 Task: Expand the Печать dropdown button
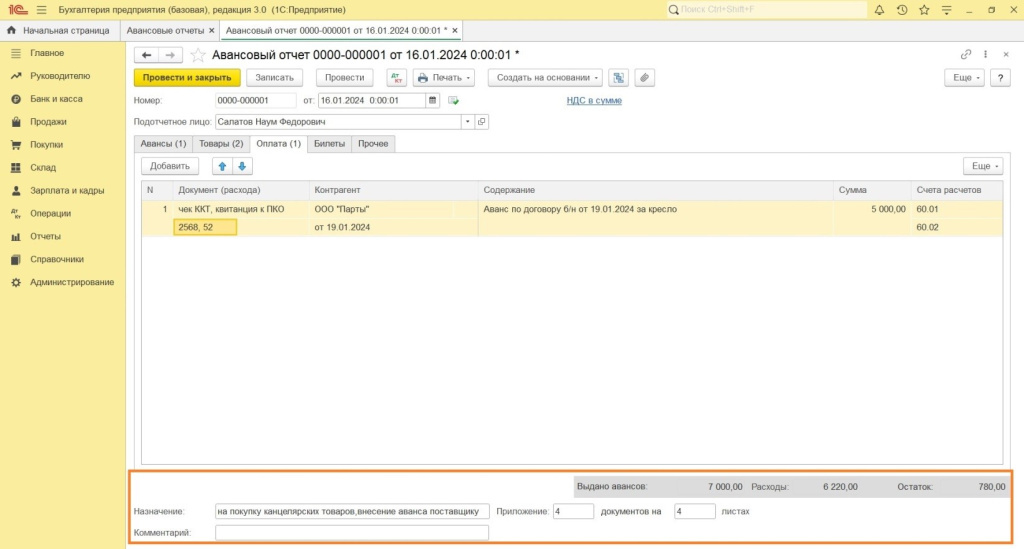[444, 78]
